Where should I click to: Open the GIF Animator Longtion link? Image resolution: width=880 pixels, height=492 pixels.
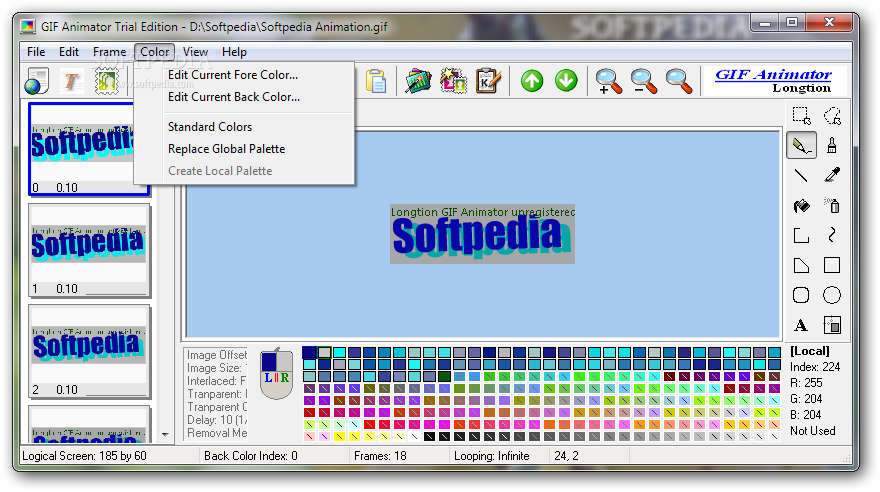coord(773,81)
